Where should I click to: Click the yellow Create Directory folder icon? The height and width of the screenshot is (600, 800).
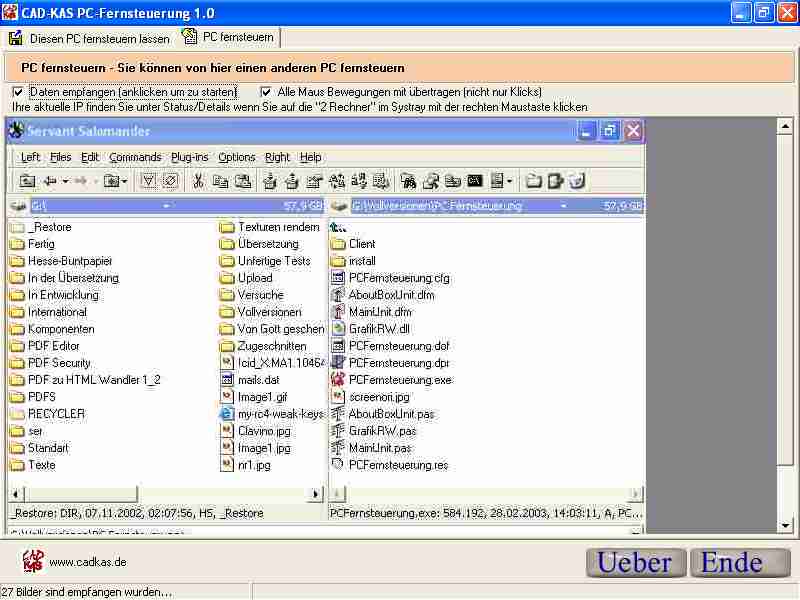[533, 181]
